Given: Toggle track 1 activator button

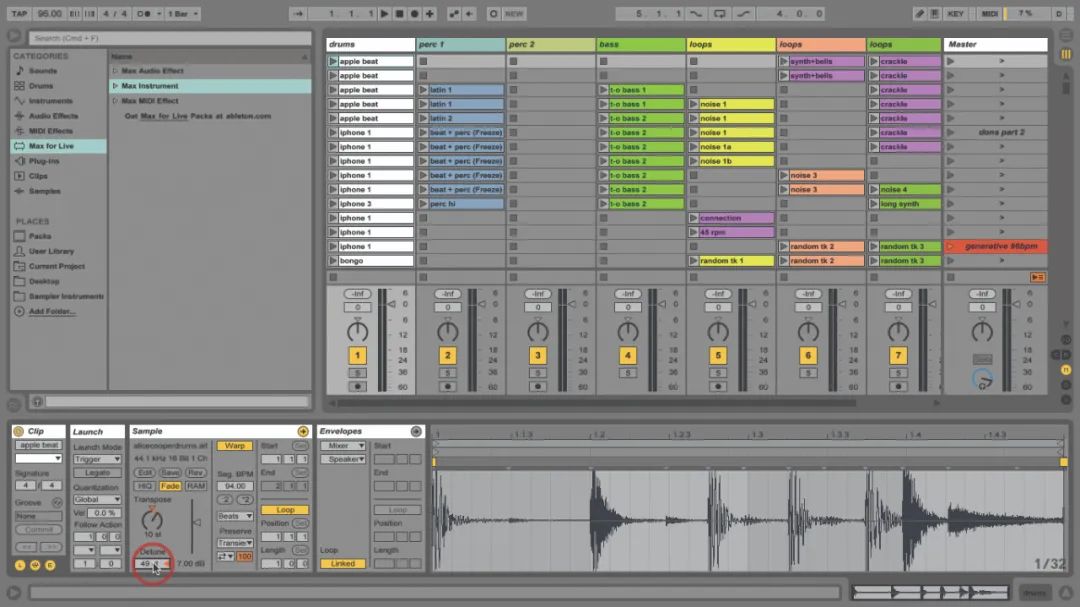Looking at the screenshot, I should click(x=357, y=356).
